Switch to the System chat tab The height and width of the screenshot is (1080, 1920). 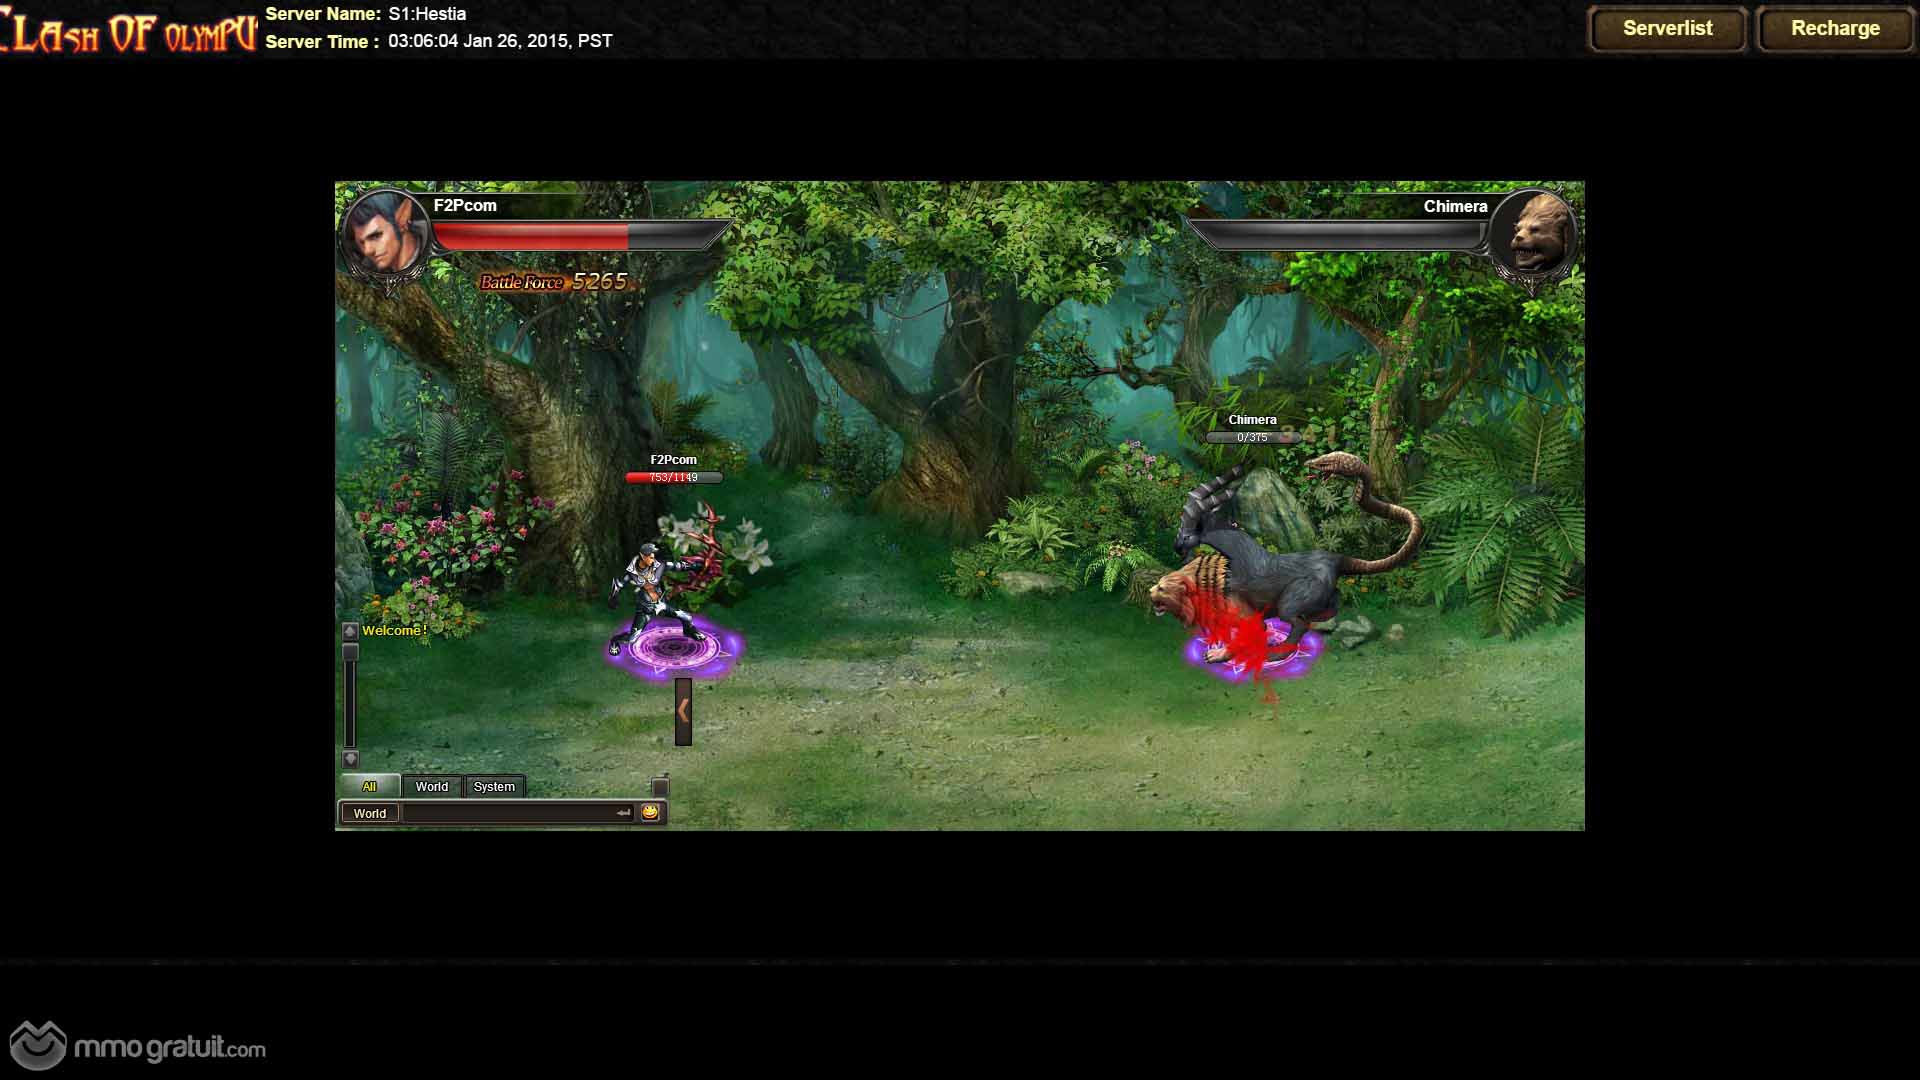point(494,786)
